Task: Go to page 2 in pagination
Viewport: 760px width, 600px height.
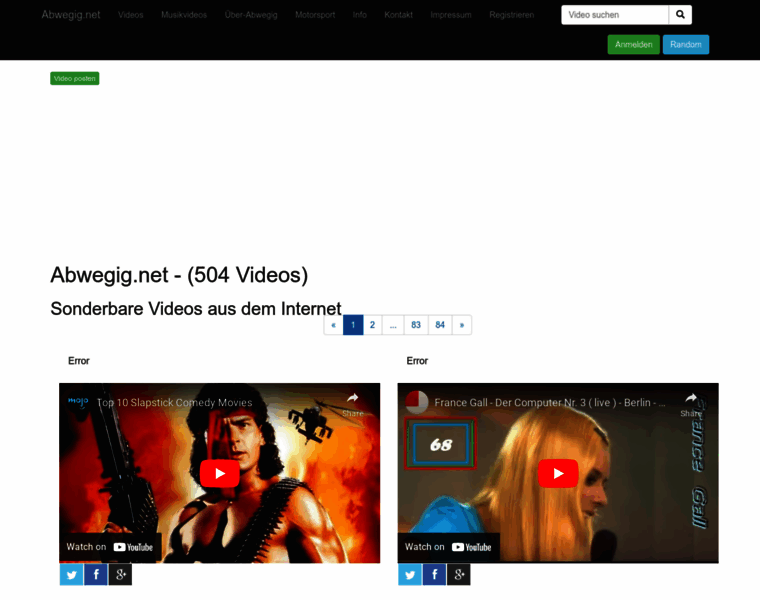Action: tap(372, 325)
